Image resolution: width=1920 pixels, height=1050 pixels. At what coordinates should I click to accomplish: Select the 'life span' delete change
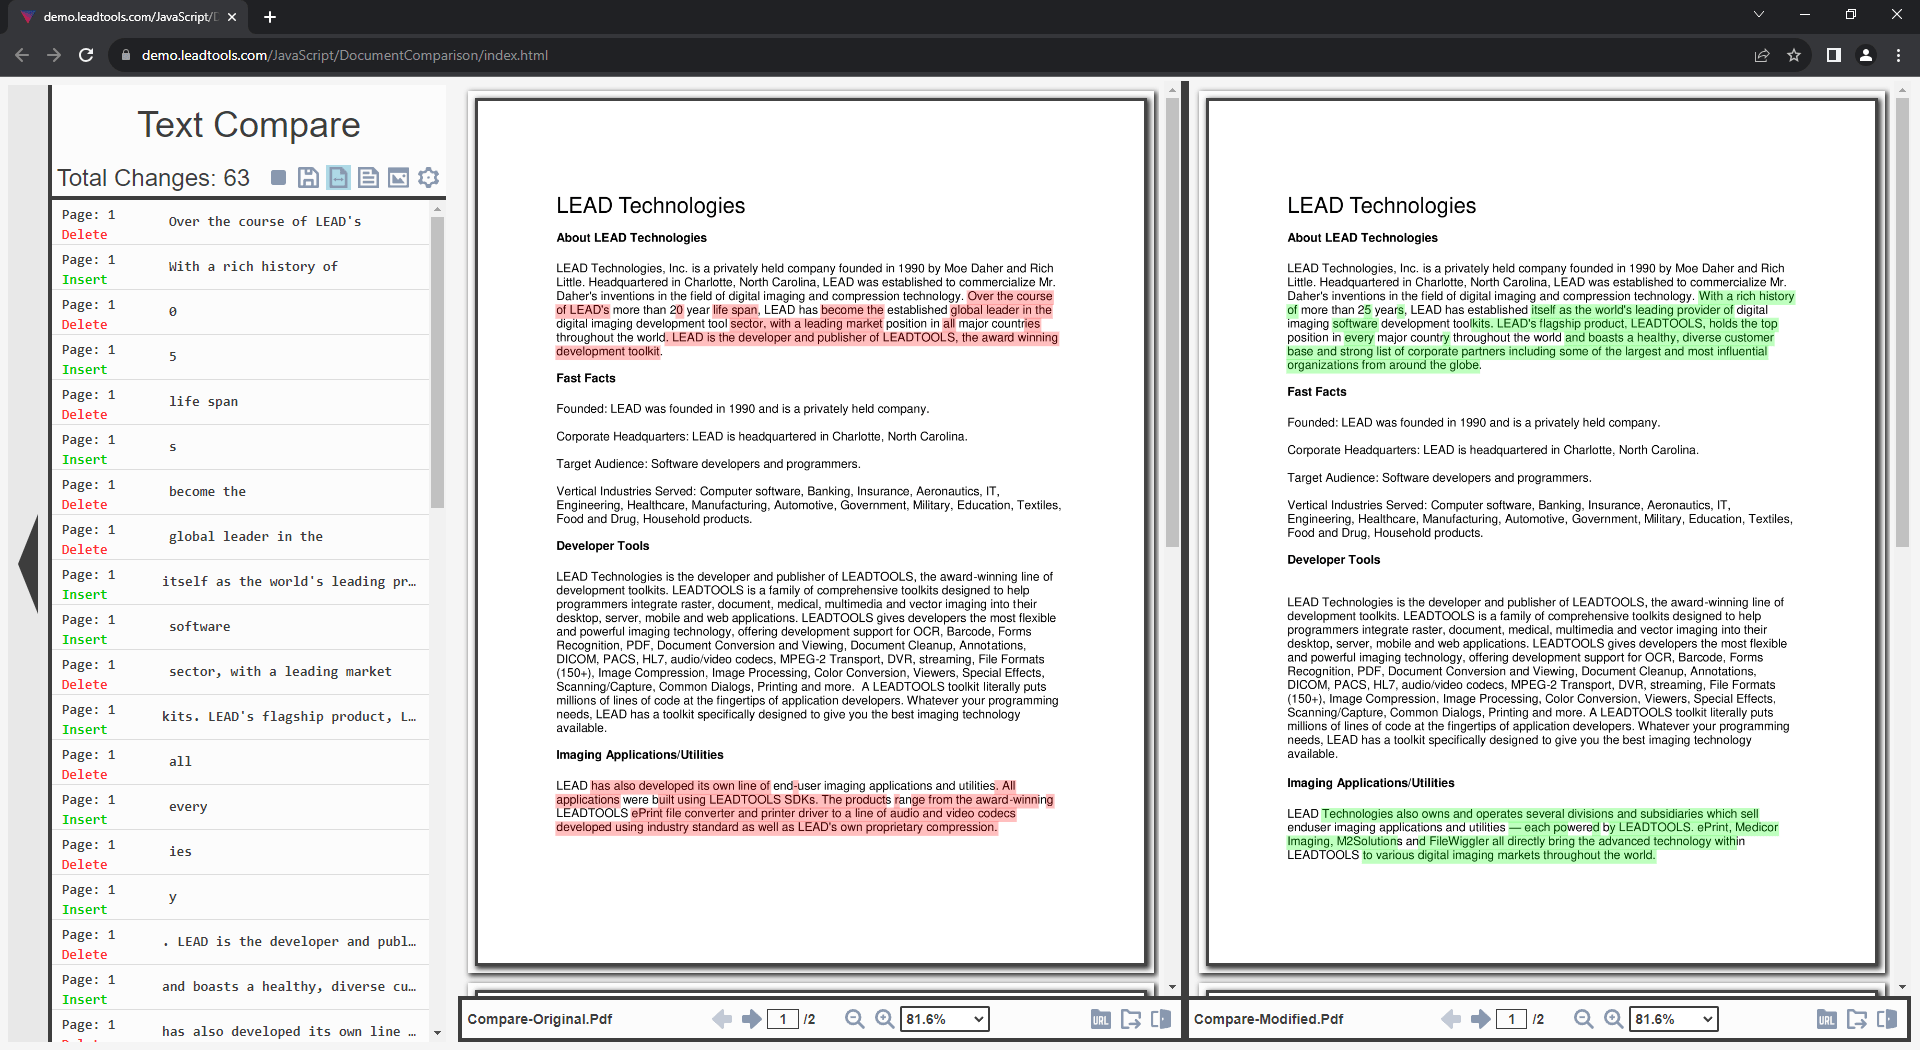pos(241,402)
